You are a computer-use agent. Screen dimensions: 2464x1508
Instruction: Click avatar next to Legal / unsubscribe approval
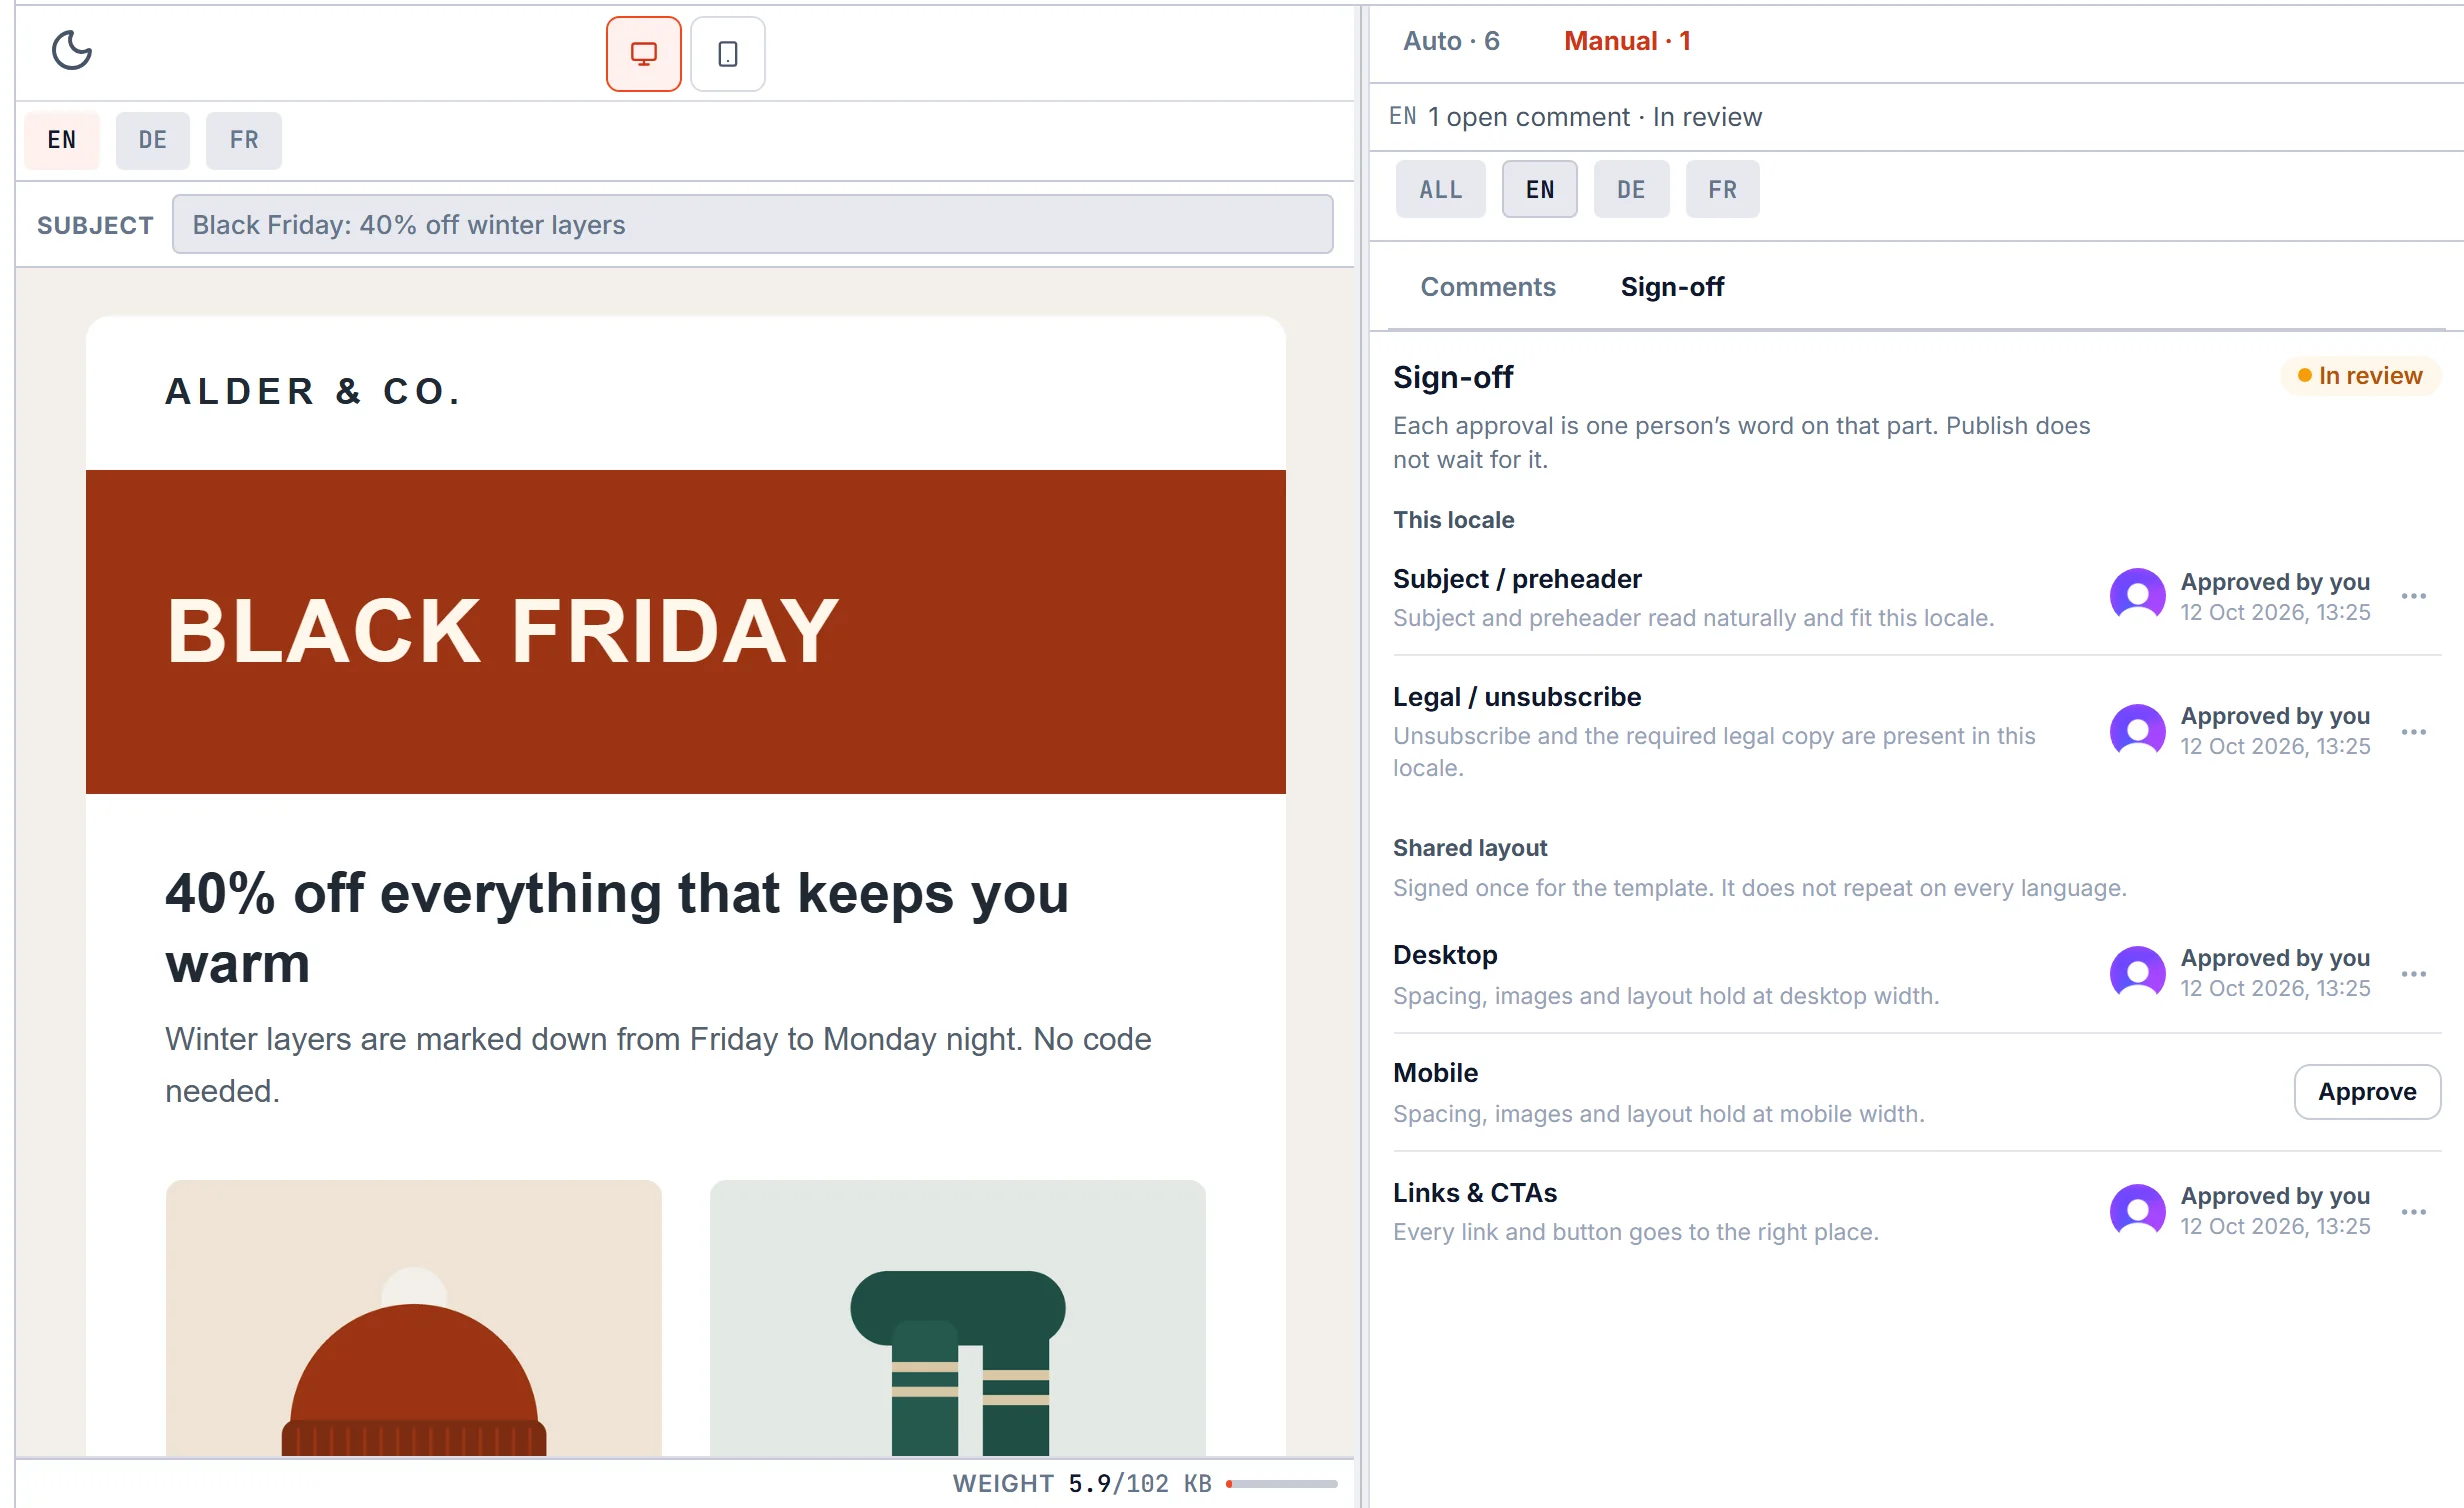[2137, 732]
